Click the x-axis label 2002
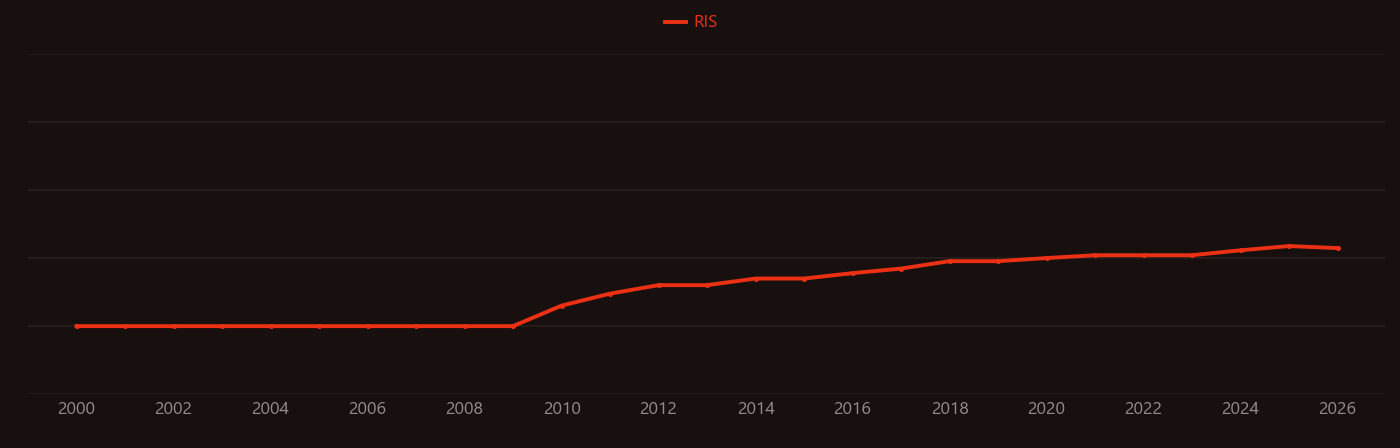Screen dimensions: 1400x448 [174, 409]
